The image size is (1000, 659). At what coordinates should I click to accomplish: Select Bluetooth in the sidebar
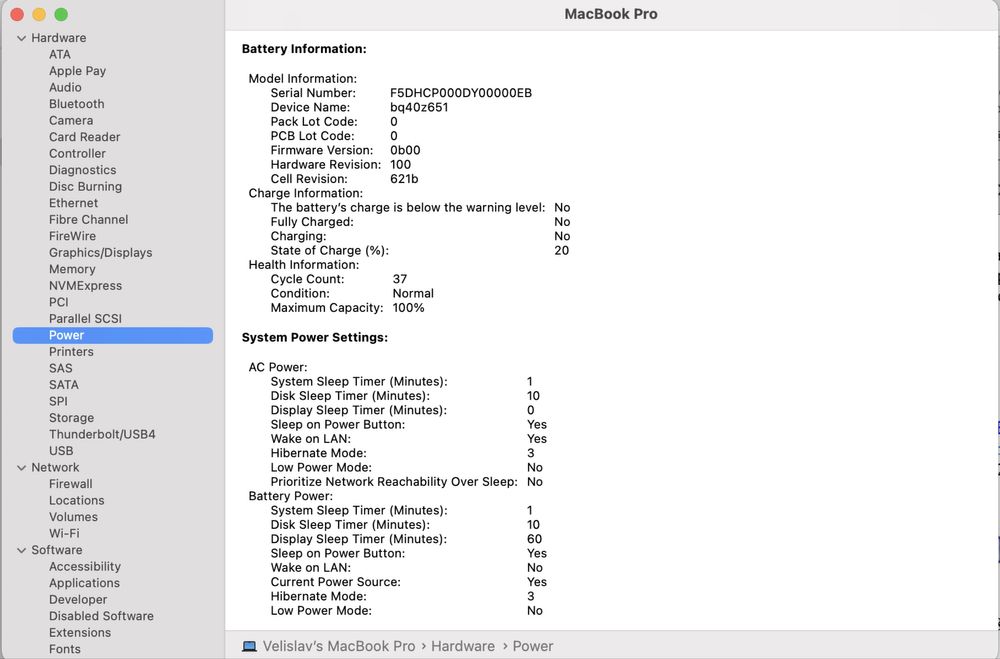click(77, 104)
